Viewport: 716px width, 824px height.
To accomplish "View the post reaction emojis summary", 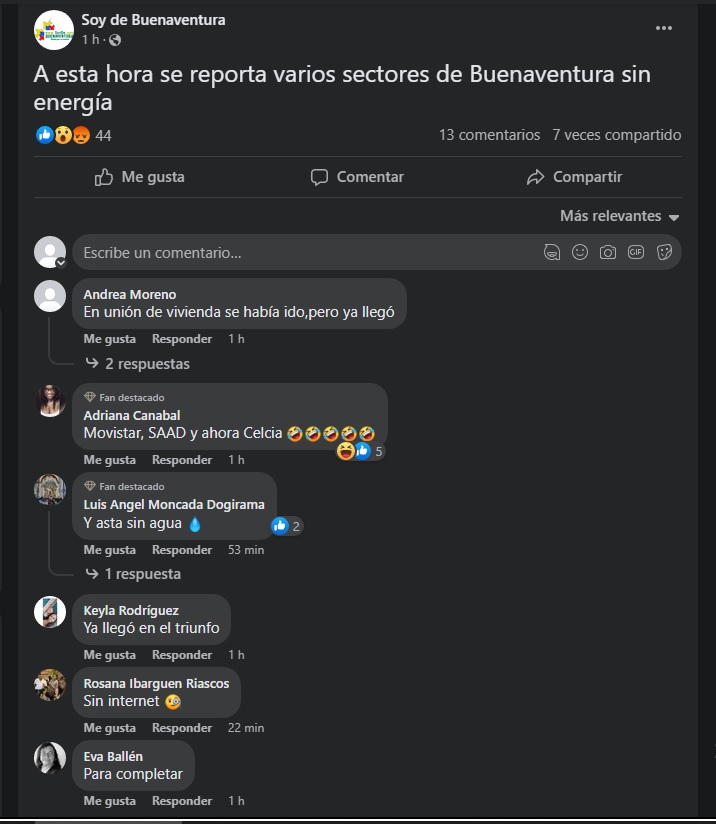I will click(63, 135).
